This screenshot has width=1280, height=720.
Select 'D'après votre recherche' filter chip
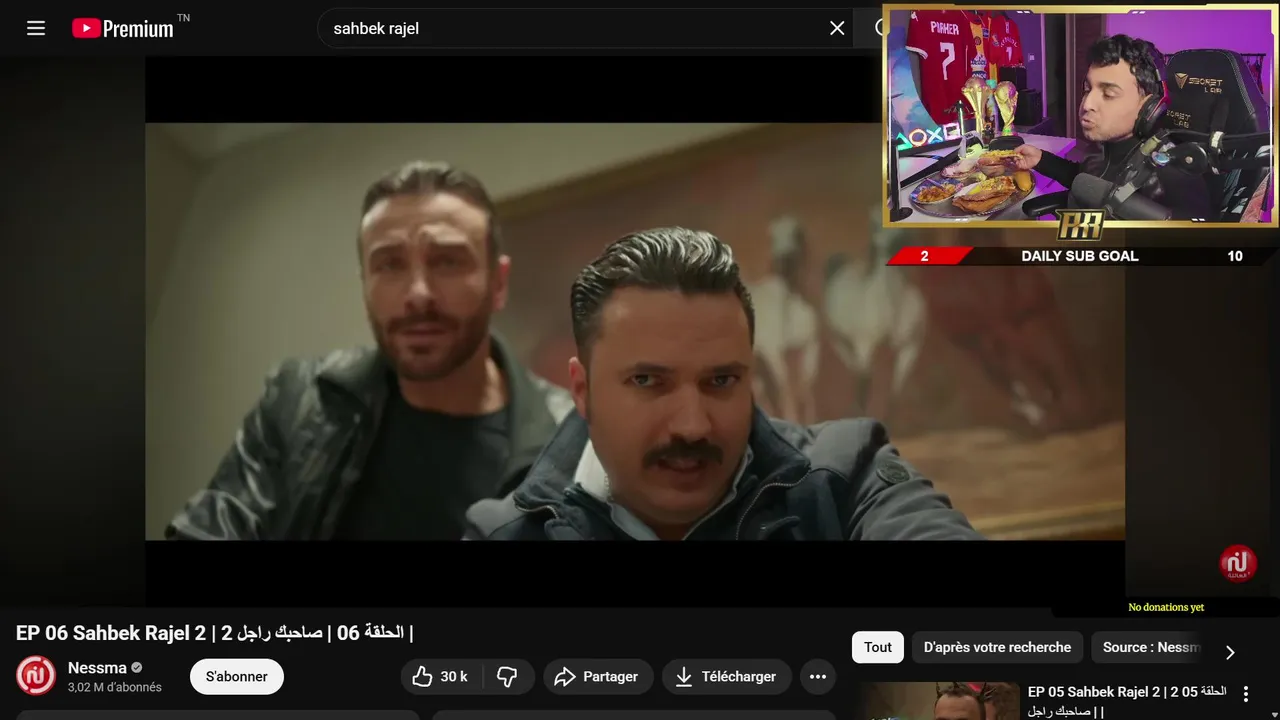pos(997,647)
